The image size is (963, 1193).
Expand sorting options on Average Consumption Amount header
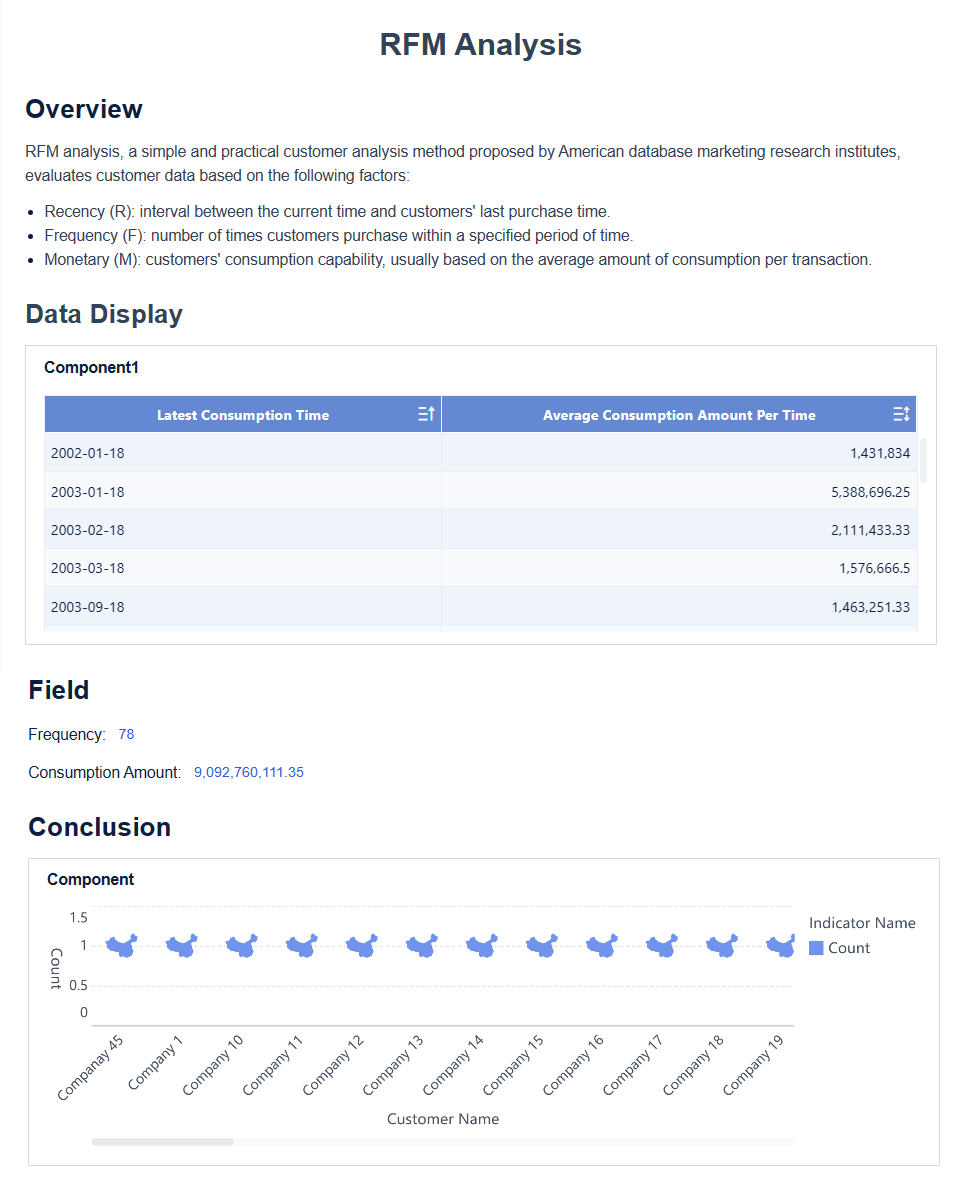900,413
